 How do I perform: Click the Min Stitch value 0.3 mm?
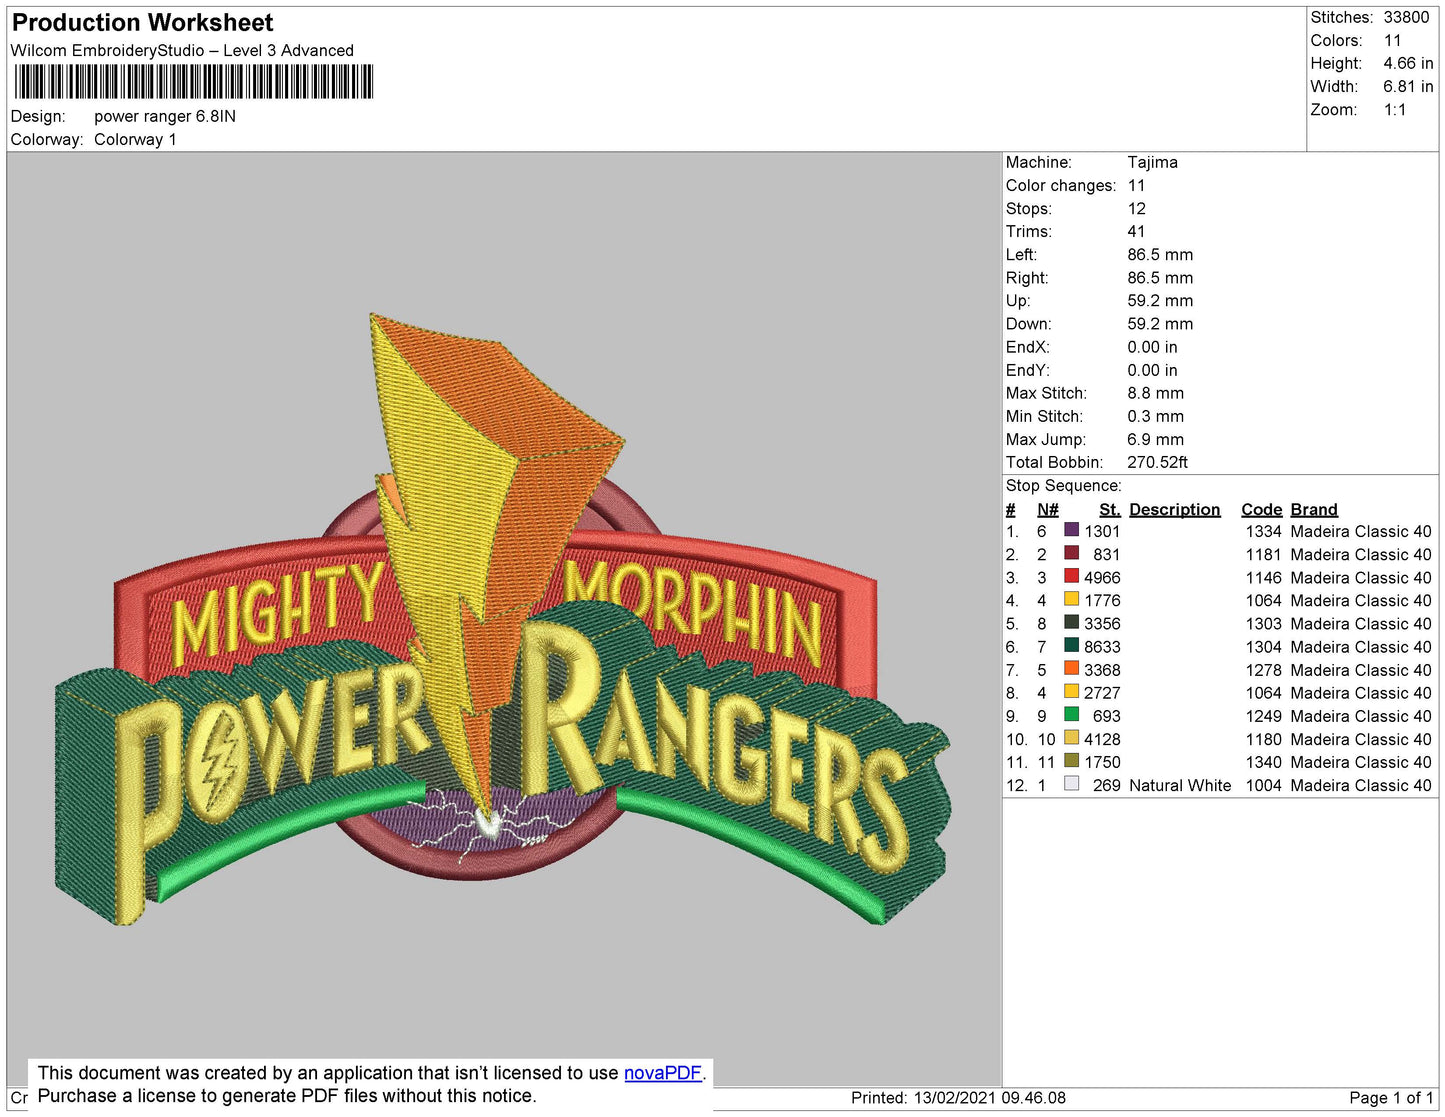(1155, 416)
